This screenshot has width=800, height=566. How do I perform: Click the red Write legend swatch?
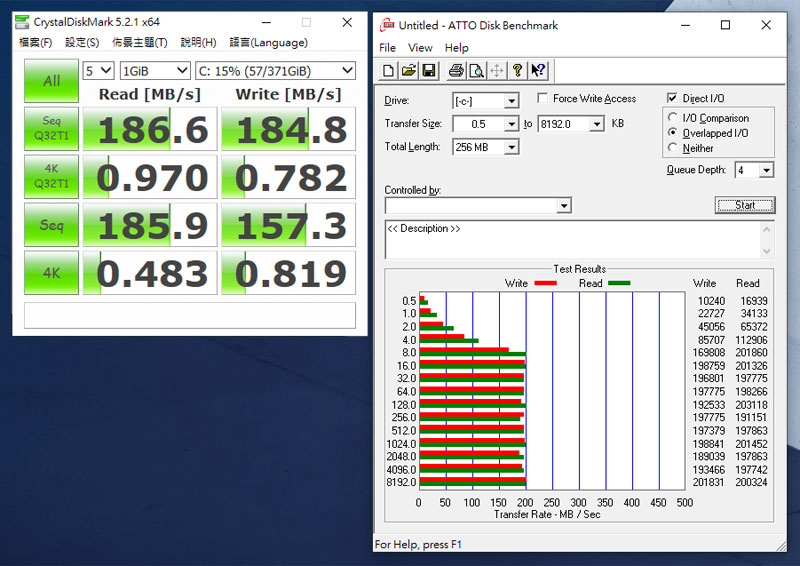point(545,283)
